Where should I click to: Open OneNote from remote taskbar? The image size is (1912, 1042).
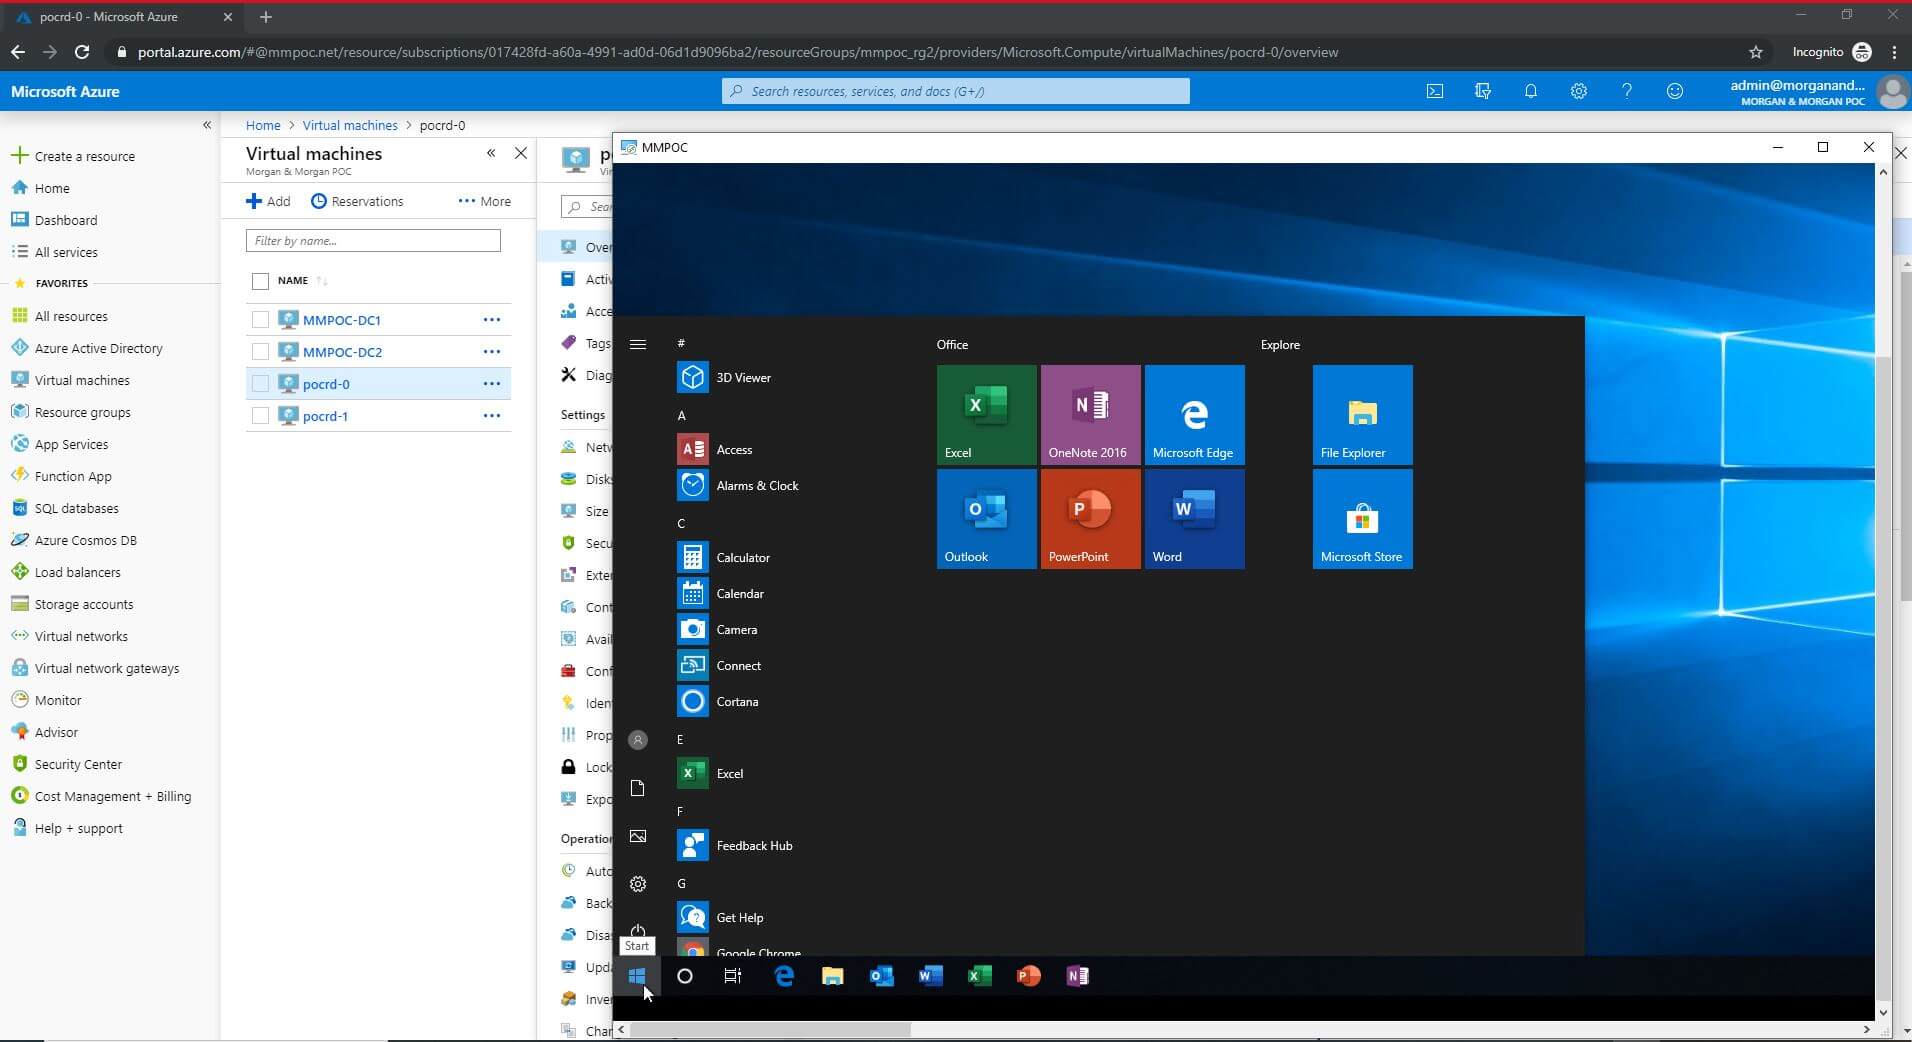click(1077, 976)
